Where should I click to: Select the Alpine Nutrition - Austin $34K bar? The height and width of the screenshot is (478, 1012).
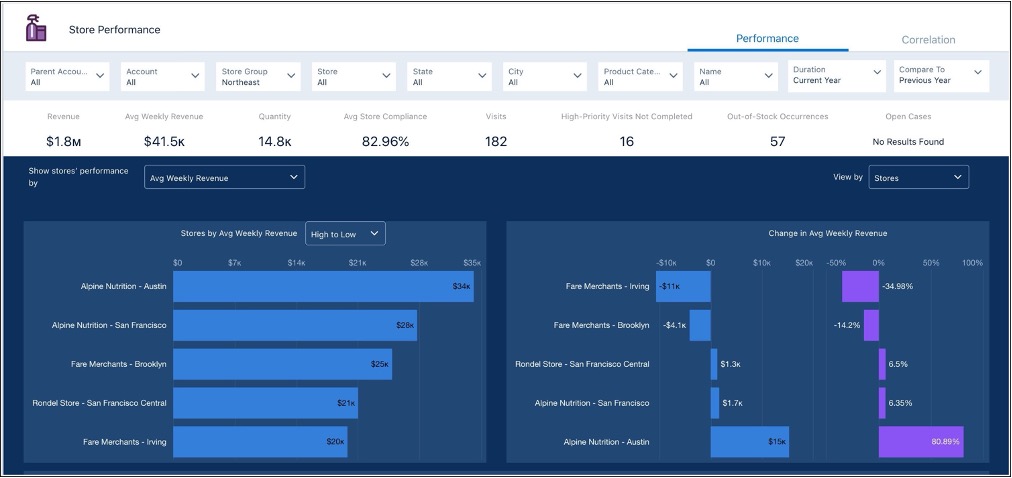tap(324, 286)
